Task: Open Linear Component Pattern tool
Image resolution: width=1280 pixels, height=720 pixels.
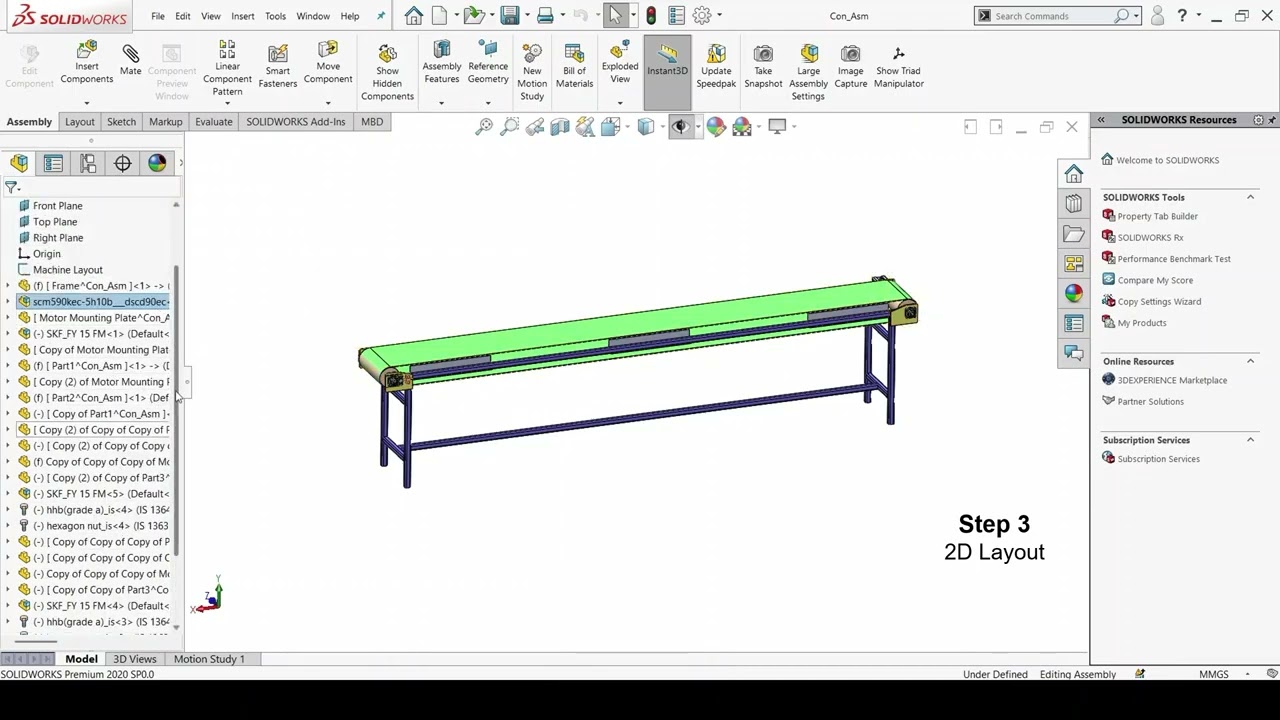Action: coord(227,68)
